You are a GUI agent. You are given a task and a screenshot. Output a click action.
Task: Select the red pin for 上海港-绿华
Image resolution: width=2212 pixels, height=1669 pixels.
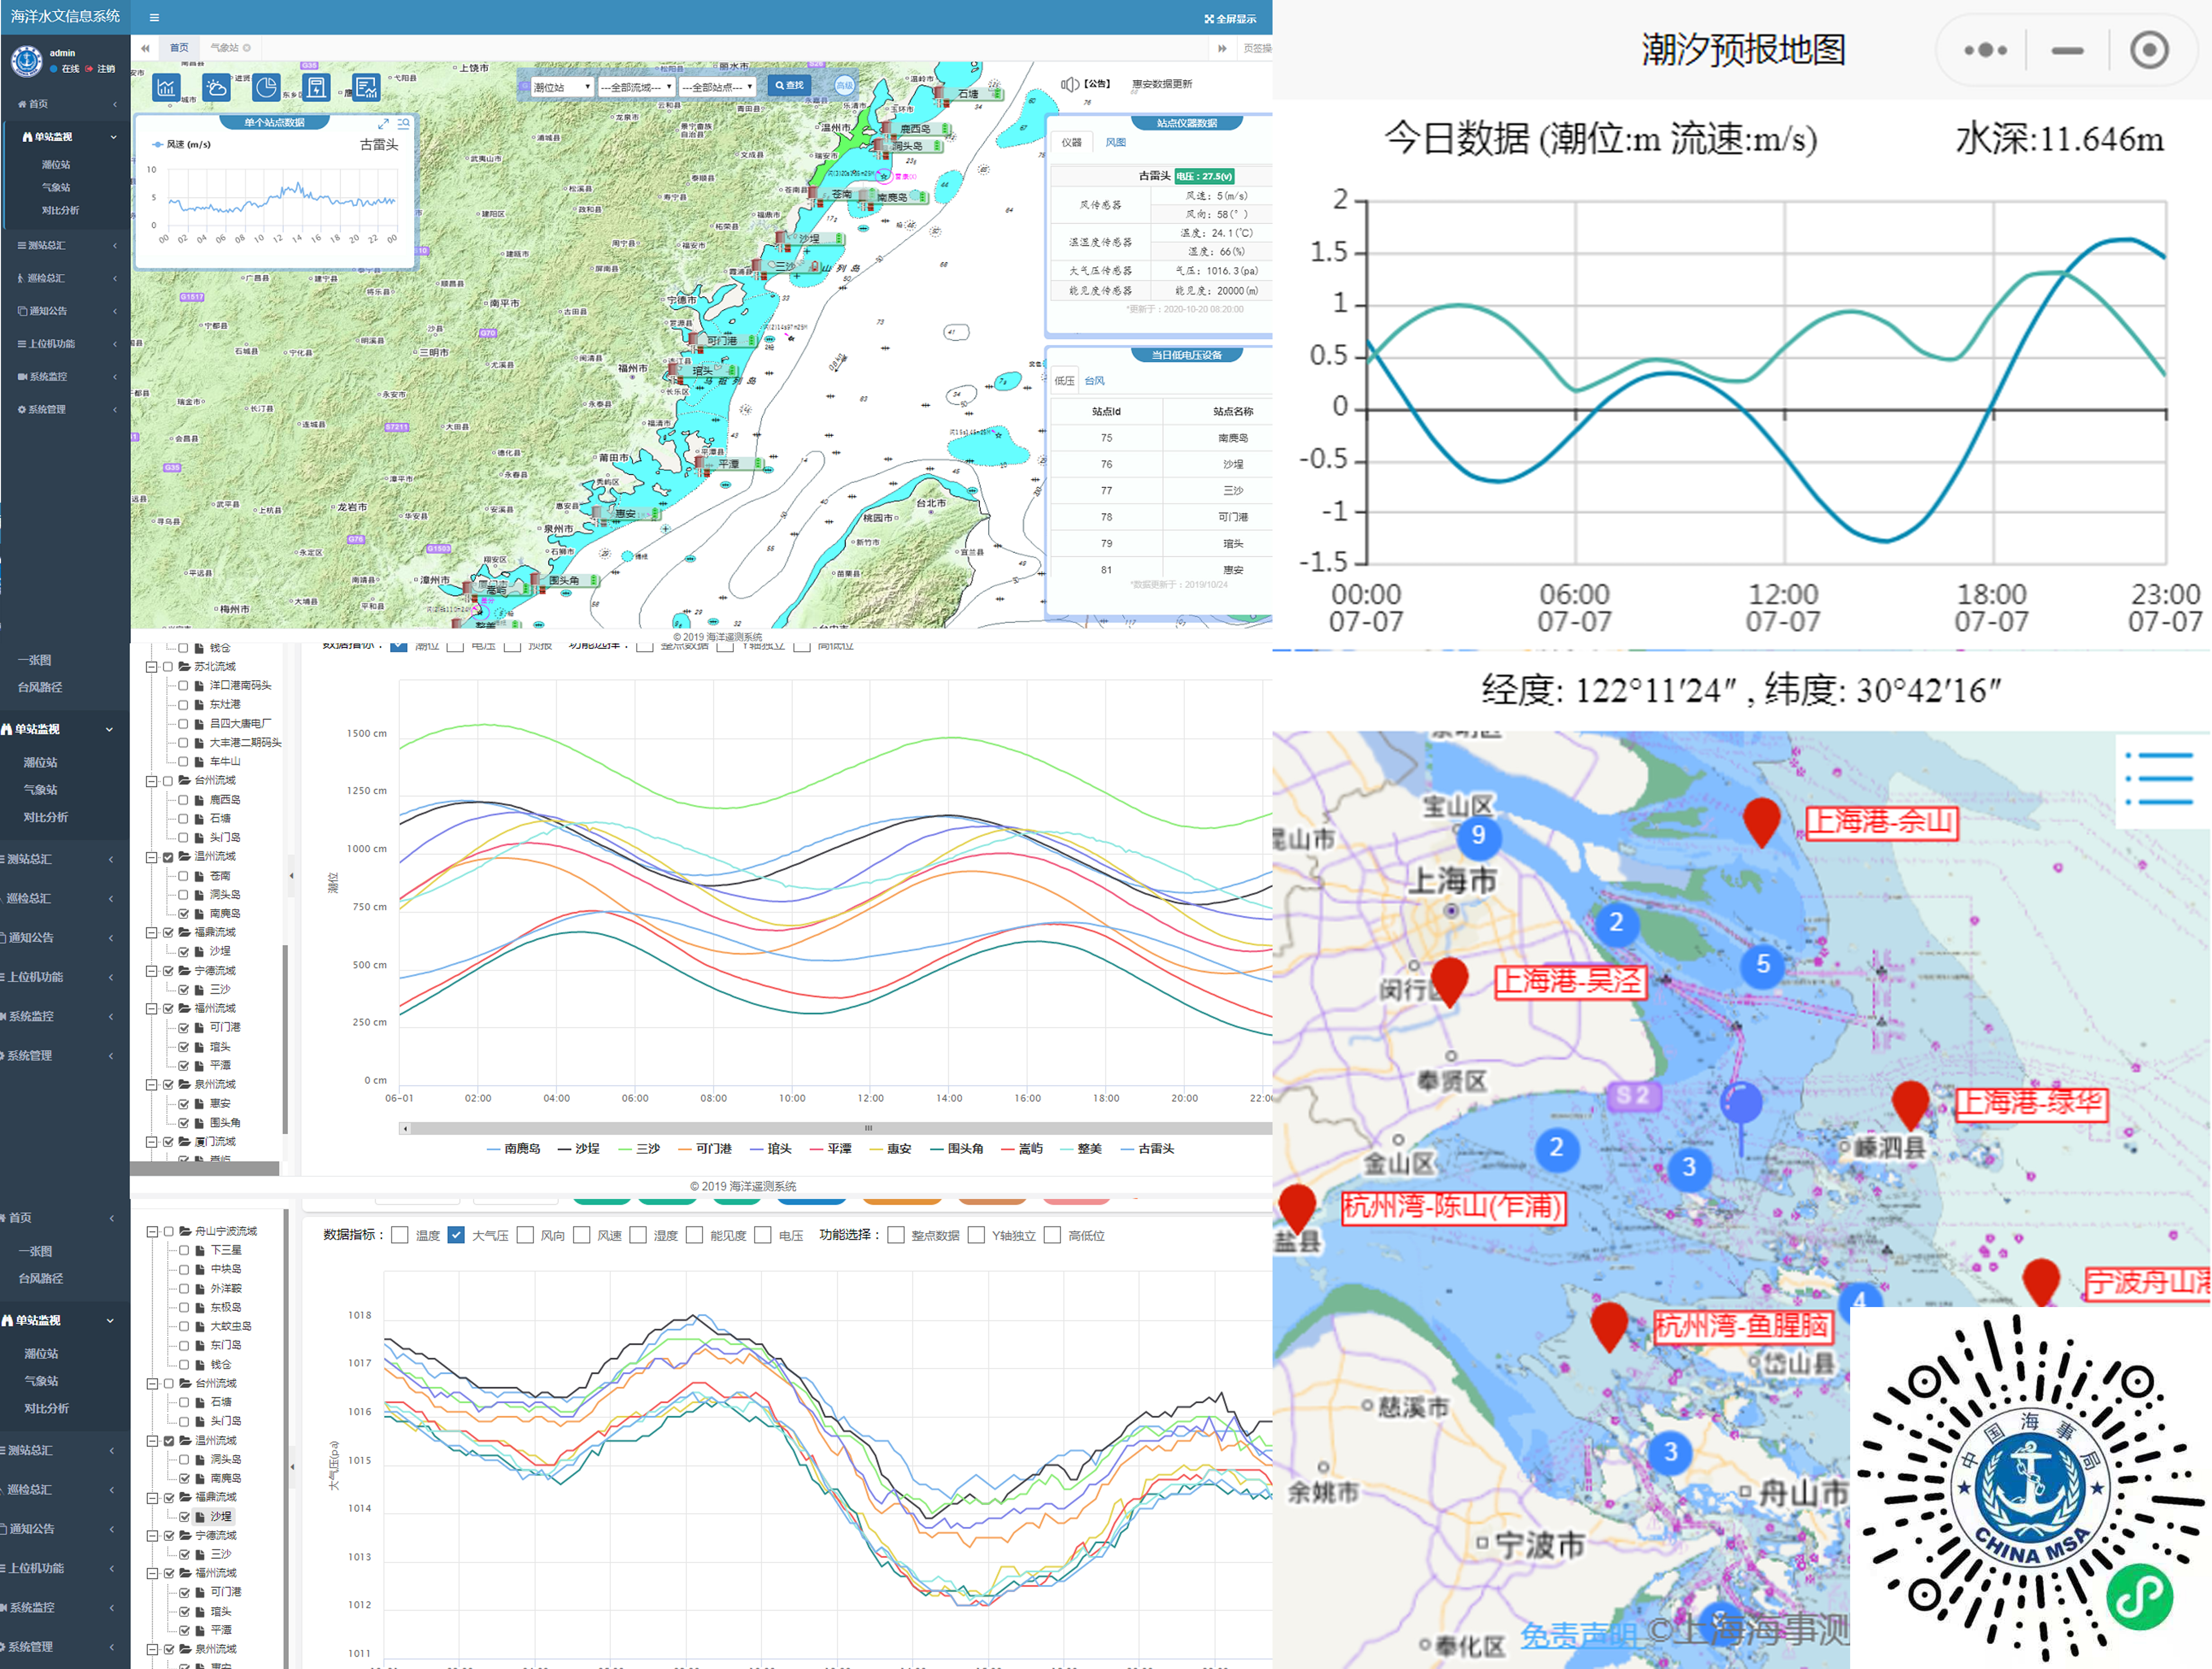tap(1911, 1106)
